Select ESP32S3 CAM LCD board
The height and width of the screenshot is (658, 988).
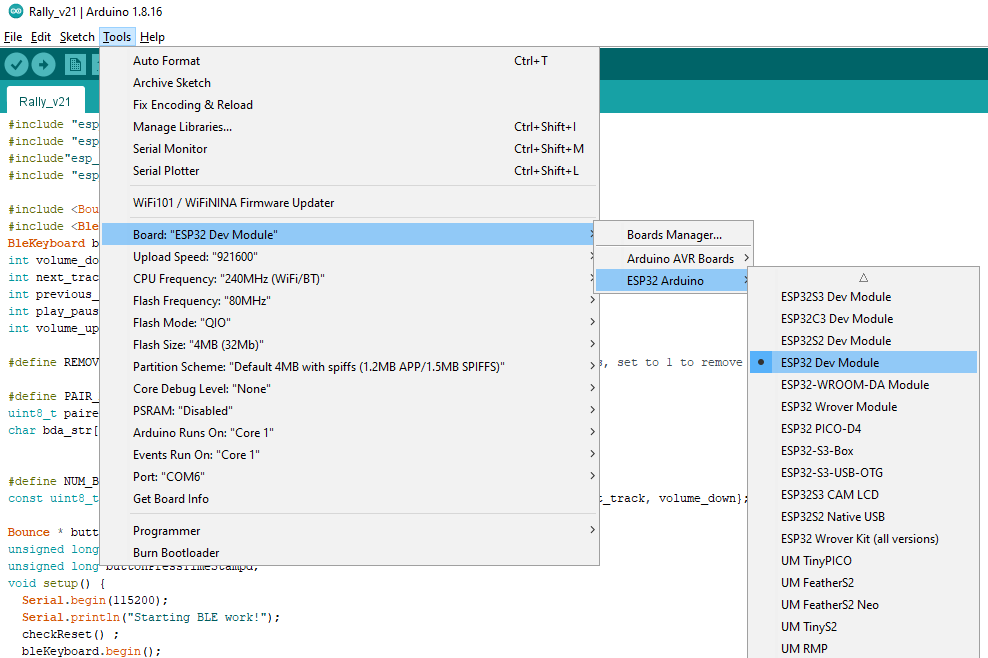pos(863,495)
